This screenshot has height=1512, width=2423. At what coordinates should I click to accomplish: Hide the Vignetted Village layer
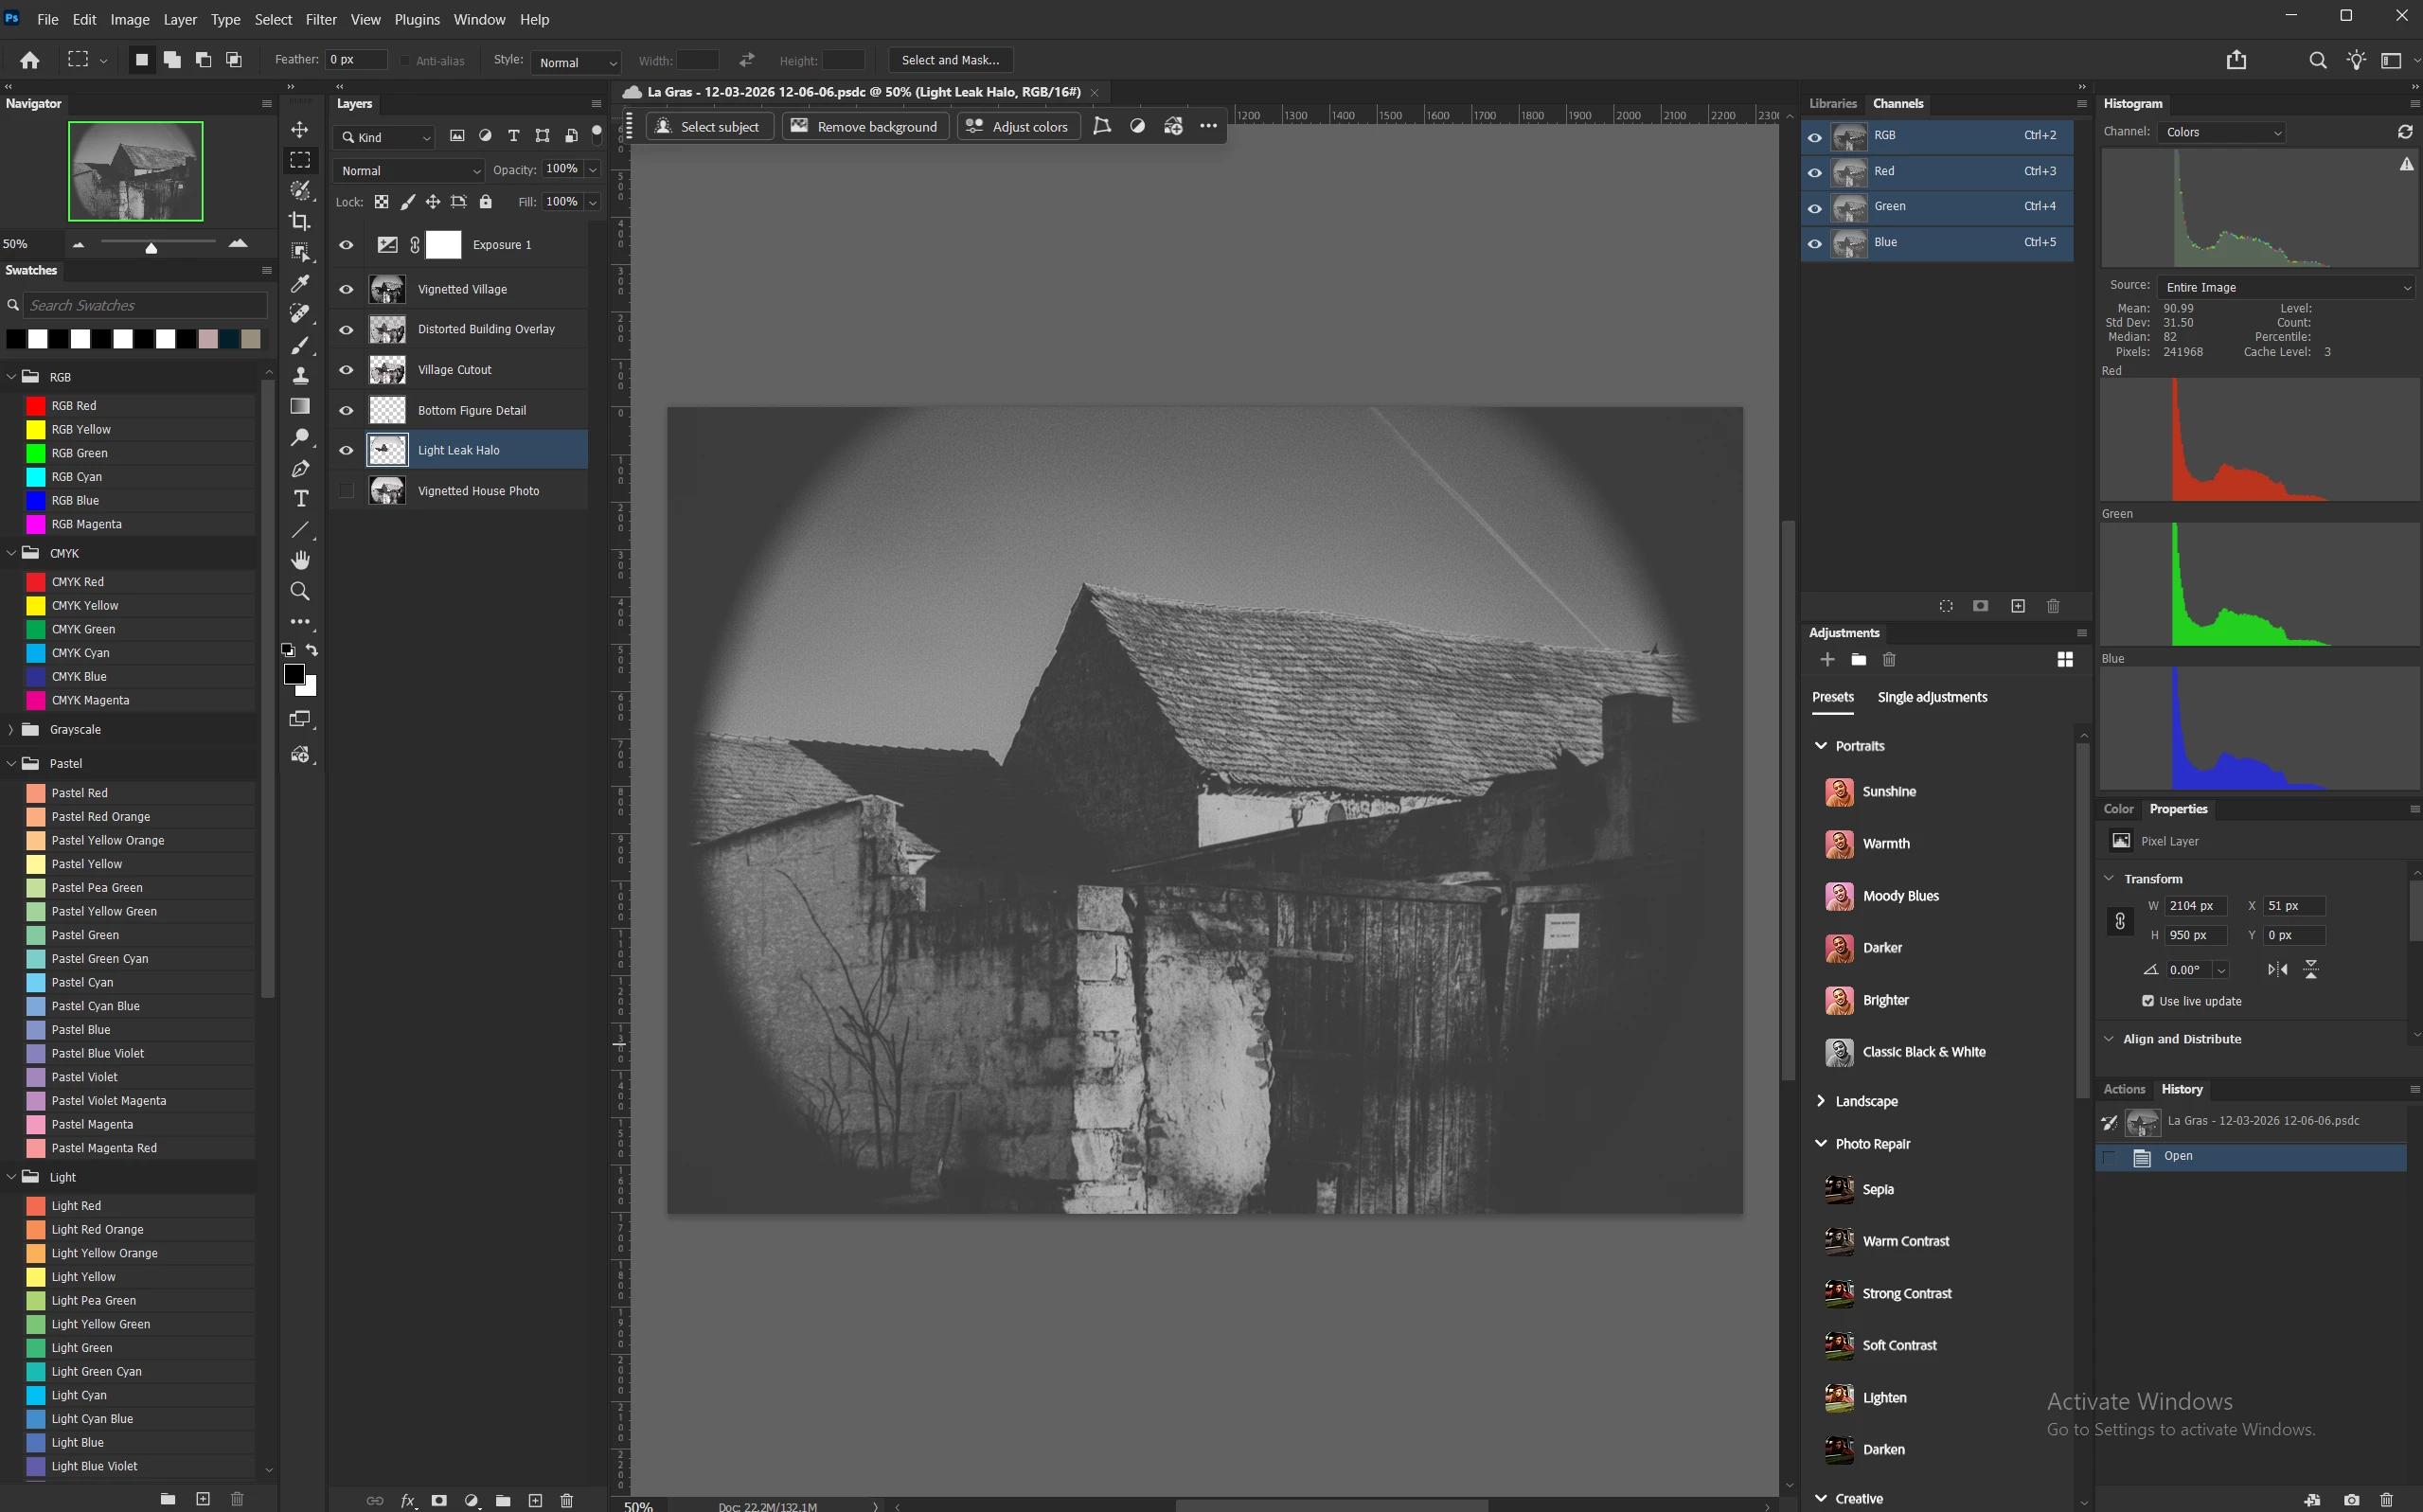pyautogui.click(x=346, y=289)
